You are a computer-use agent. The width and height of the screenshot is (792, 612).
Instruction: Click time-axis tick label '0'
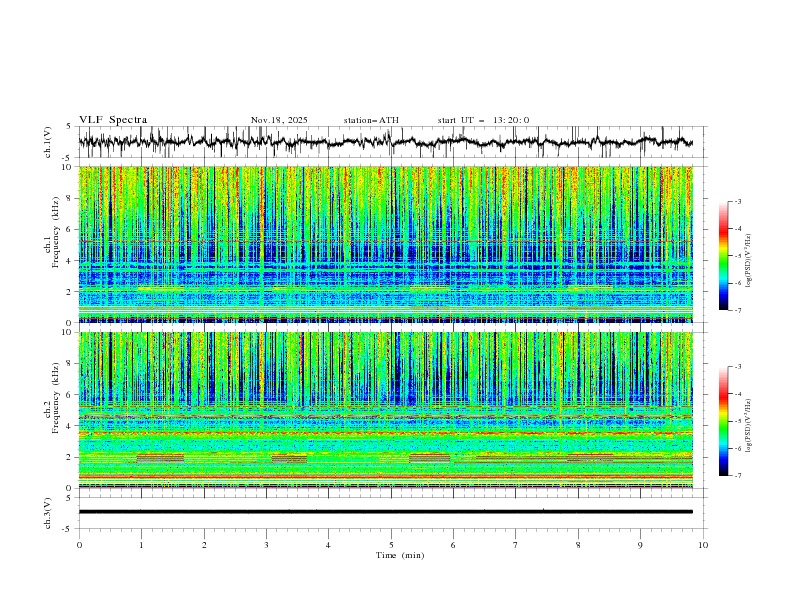[79, 545]
